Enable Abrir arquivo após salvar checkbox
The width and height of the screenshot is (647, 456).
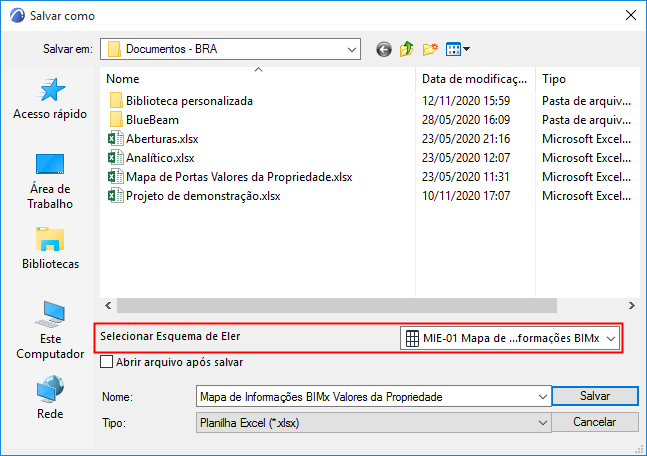(106, 362)
